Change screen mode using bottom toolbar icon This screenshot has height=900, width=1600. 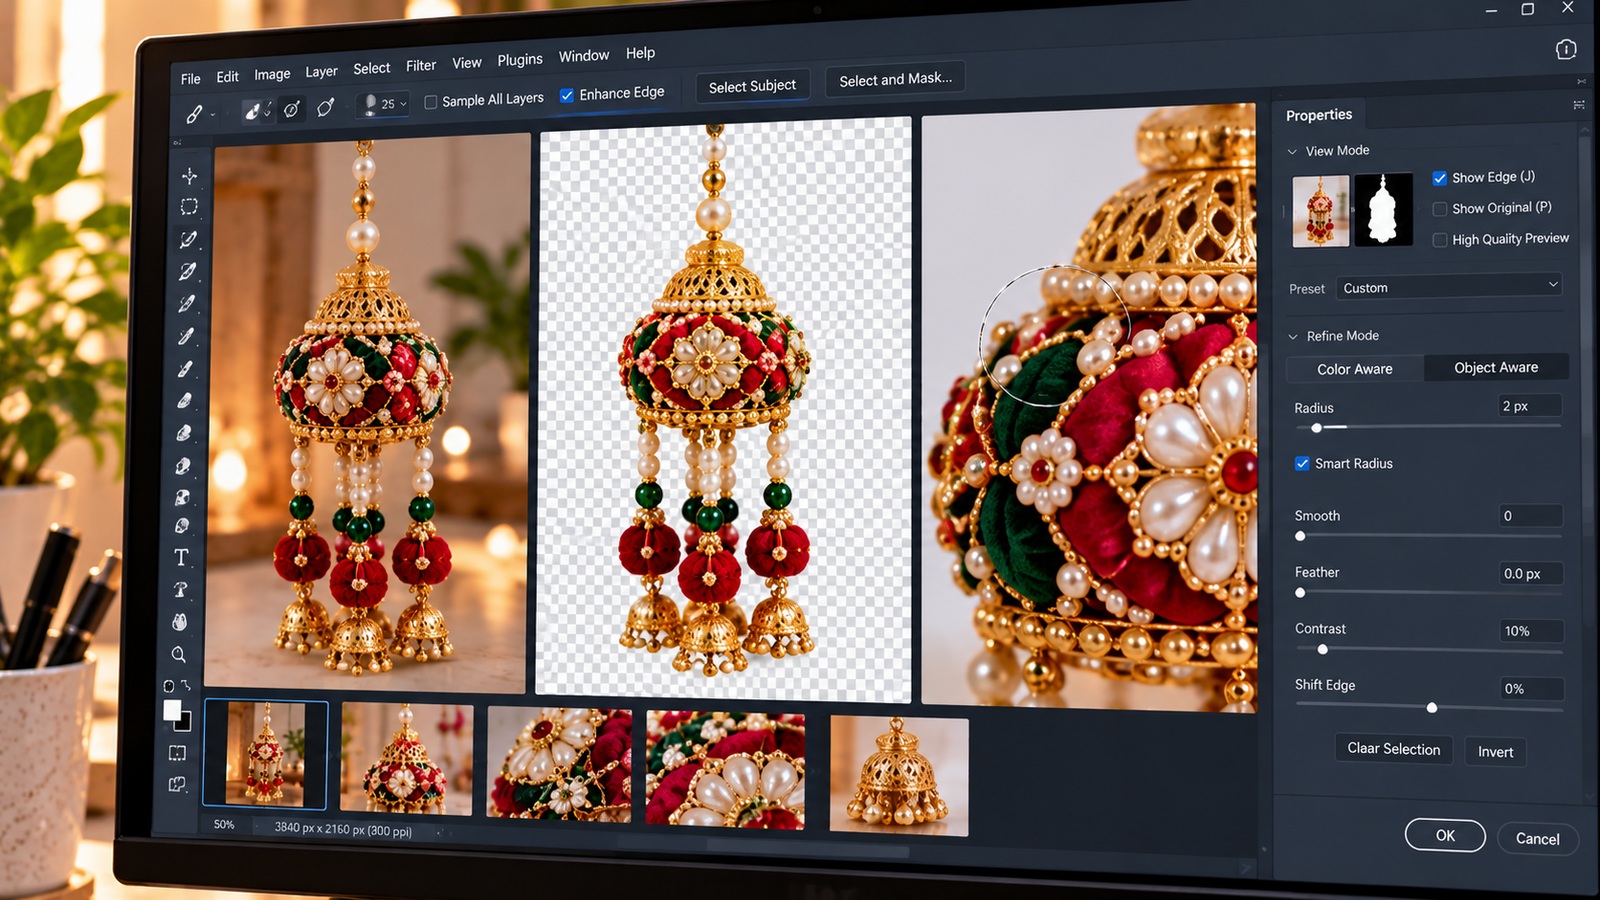coord(178,785)
